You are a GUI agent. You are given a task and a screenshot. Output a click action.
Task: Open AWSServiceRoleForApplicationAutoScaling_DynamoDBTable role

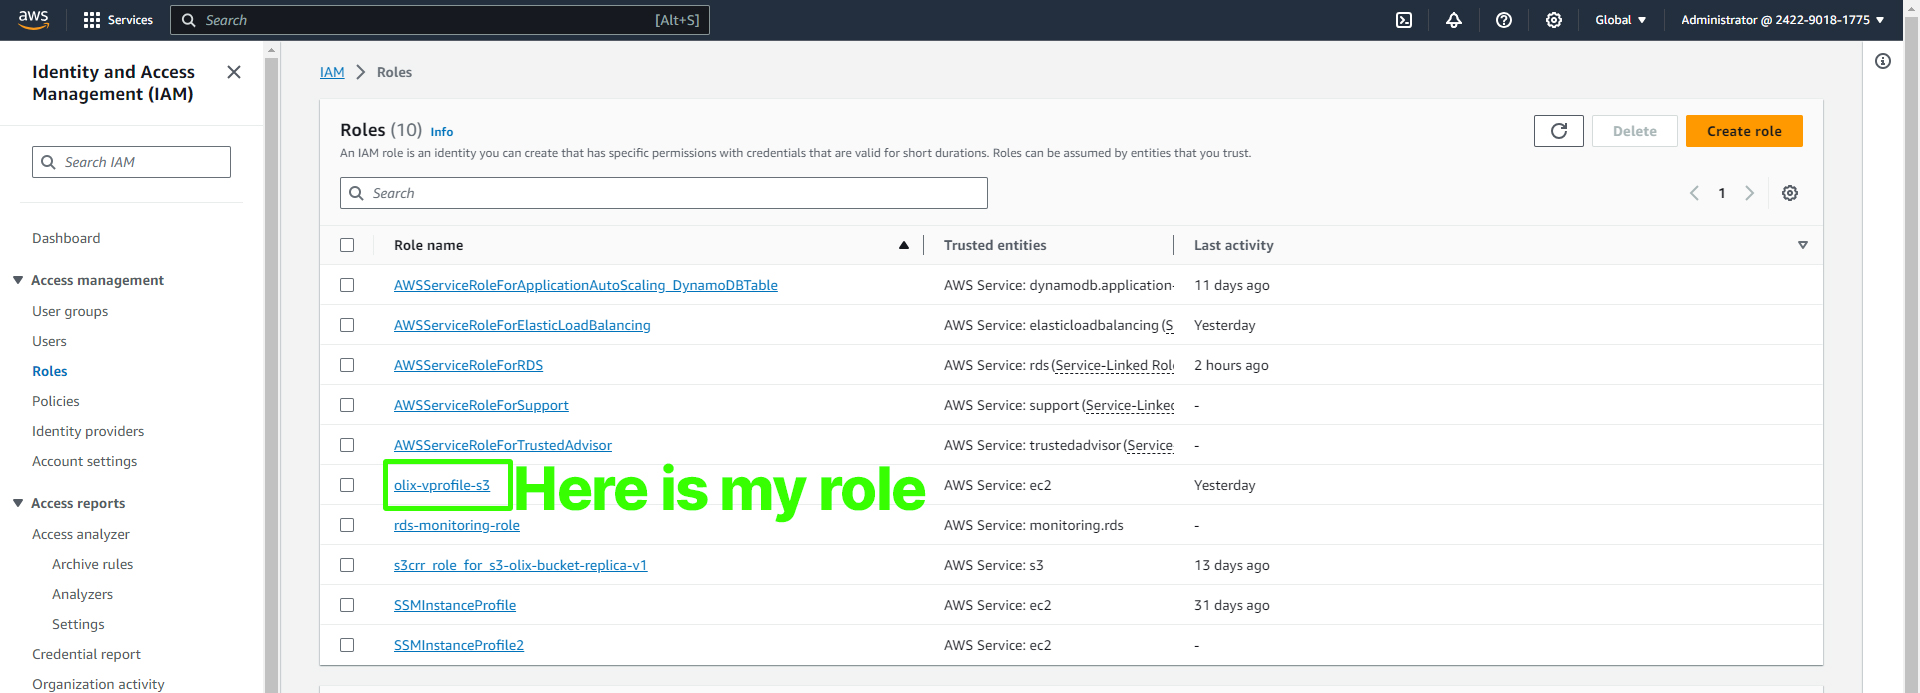pos(586,285)
